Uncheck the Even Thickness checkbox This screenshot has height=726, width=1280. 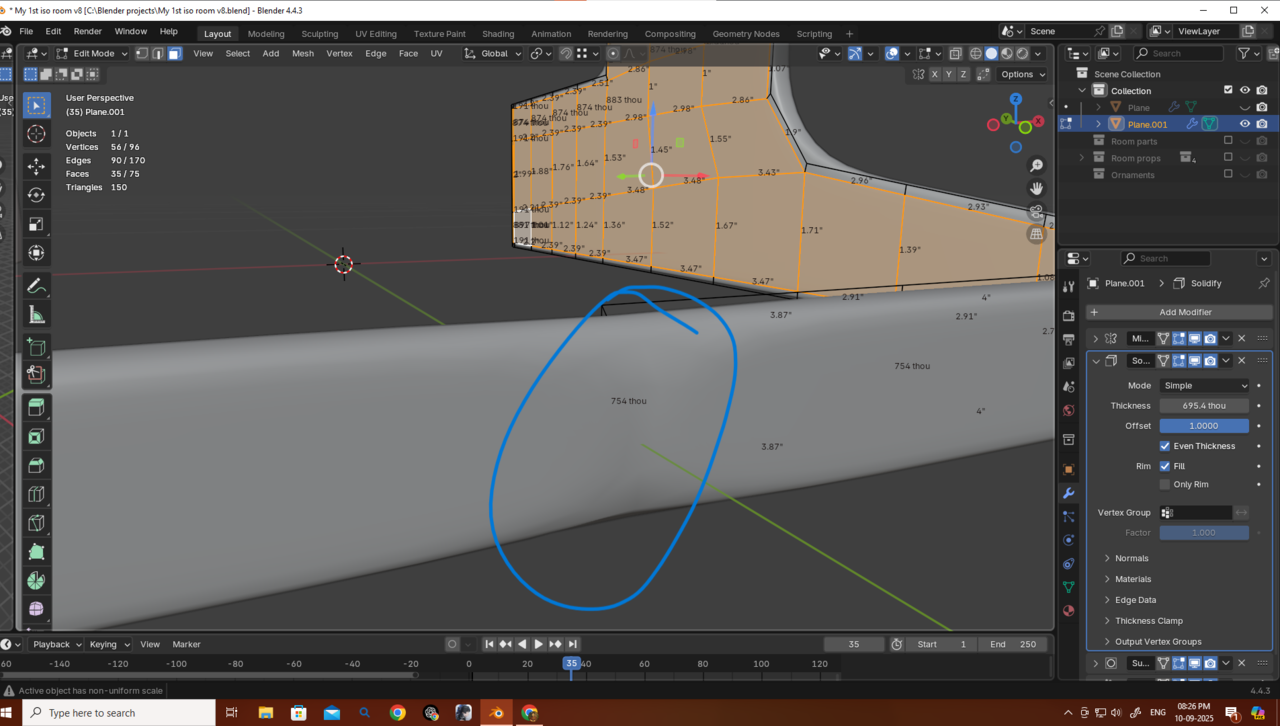(1165, 446)
